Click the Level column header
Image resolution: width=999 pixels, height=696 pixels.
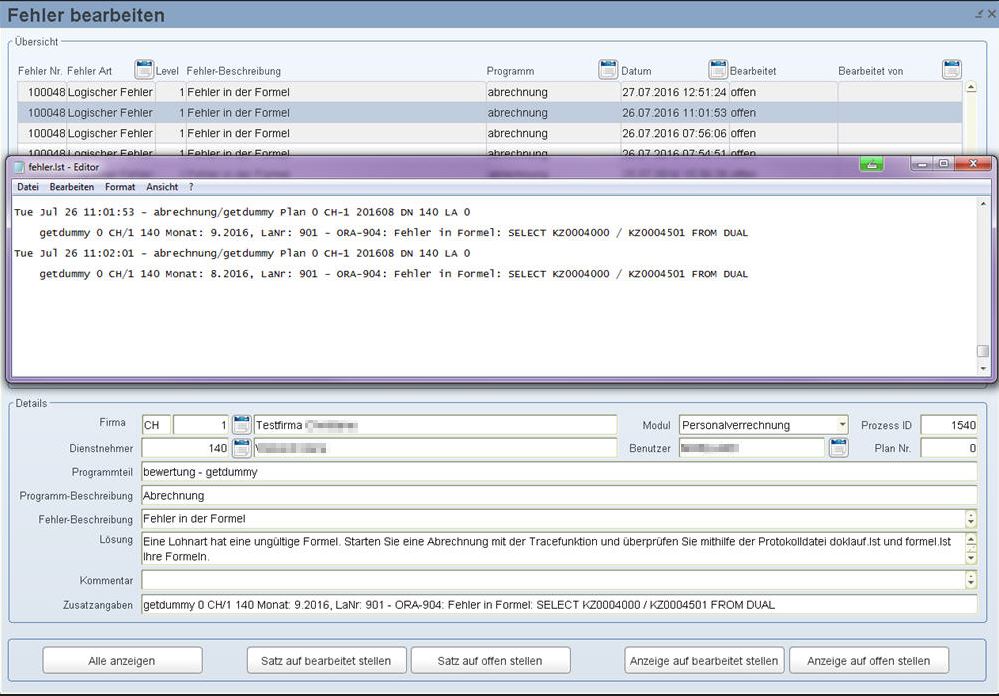click(x=167, y=71)
